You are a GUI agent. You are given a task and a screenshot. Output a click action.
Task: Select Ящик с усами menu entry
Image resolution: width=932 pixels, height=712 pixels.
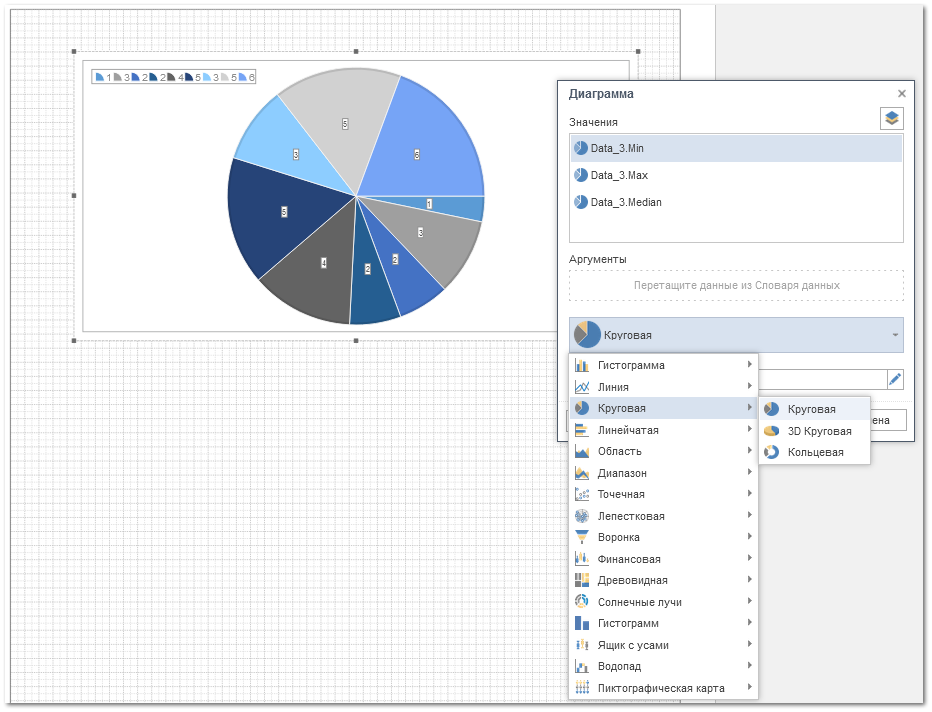pos(633,645)
